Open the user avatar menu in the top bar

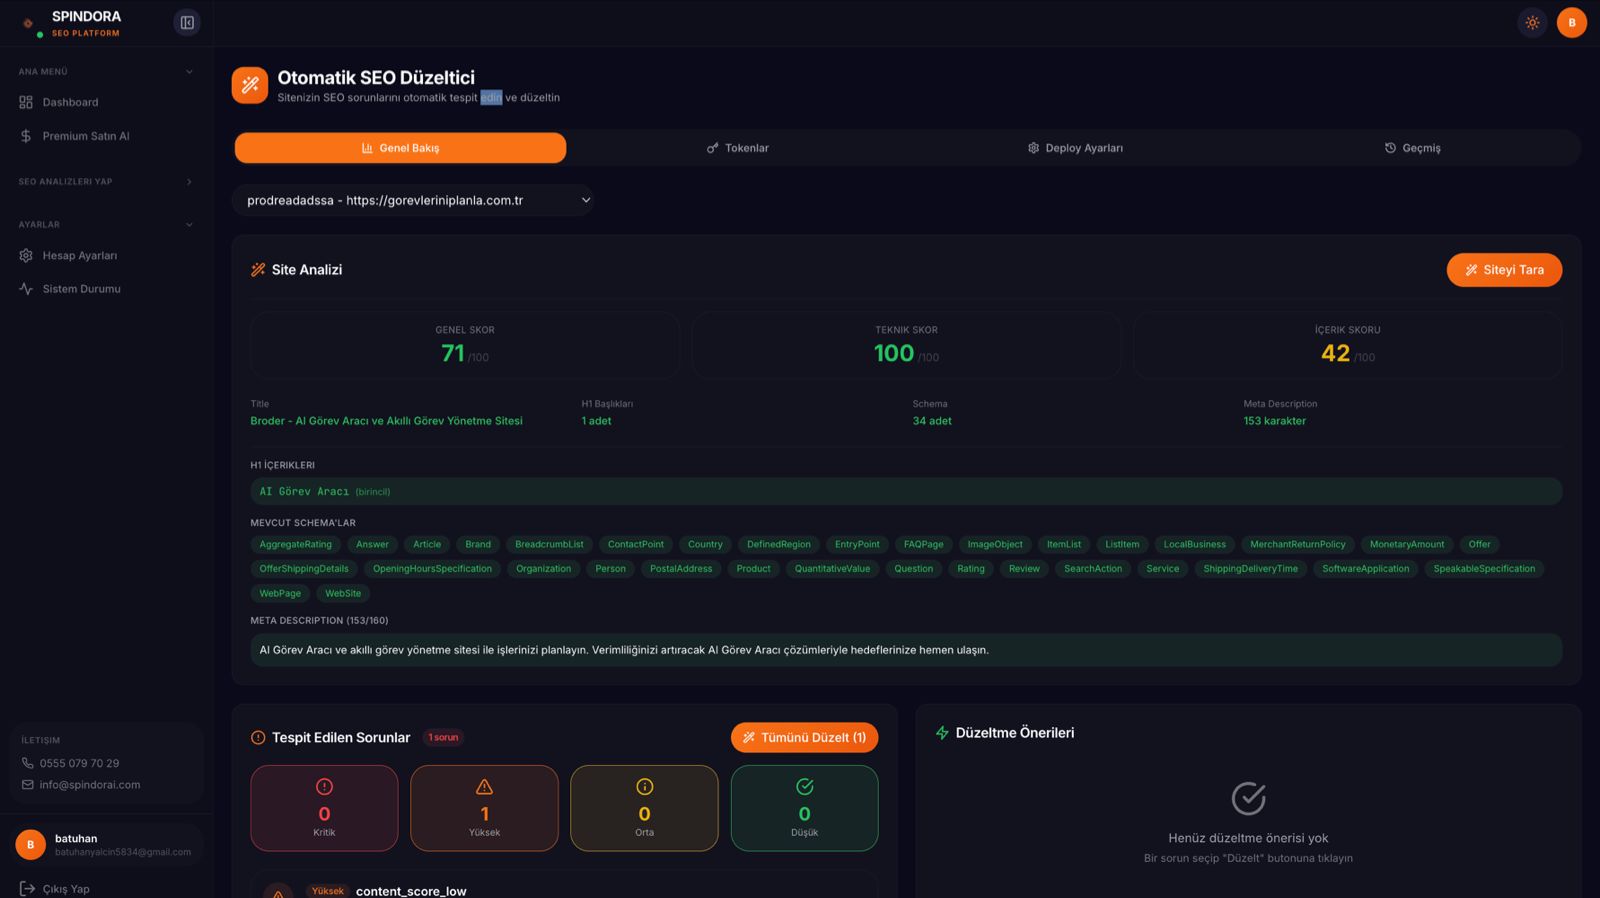pyautogui.click(x=1571, y=23)
